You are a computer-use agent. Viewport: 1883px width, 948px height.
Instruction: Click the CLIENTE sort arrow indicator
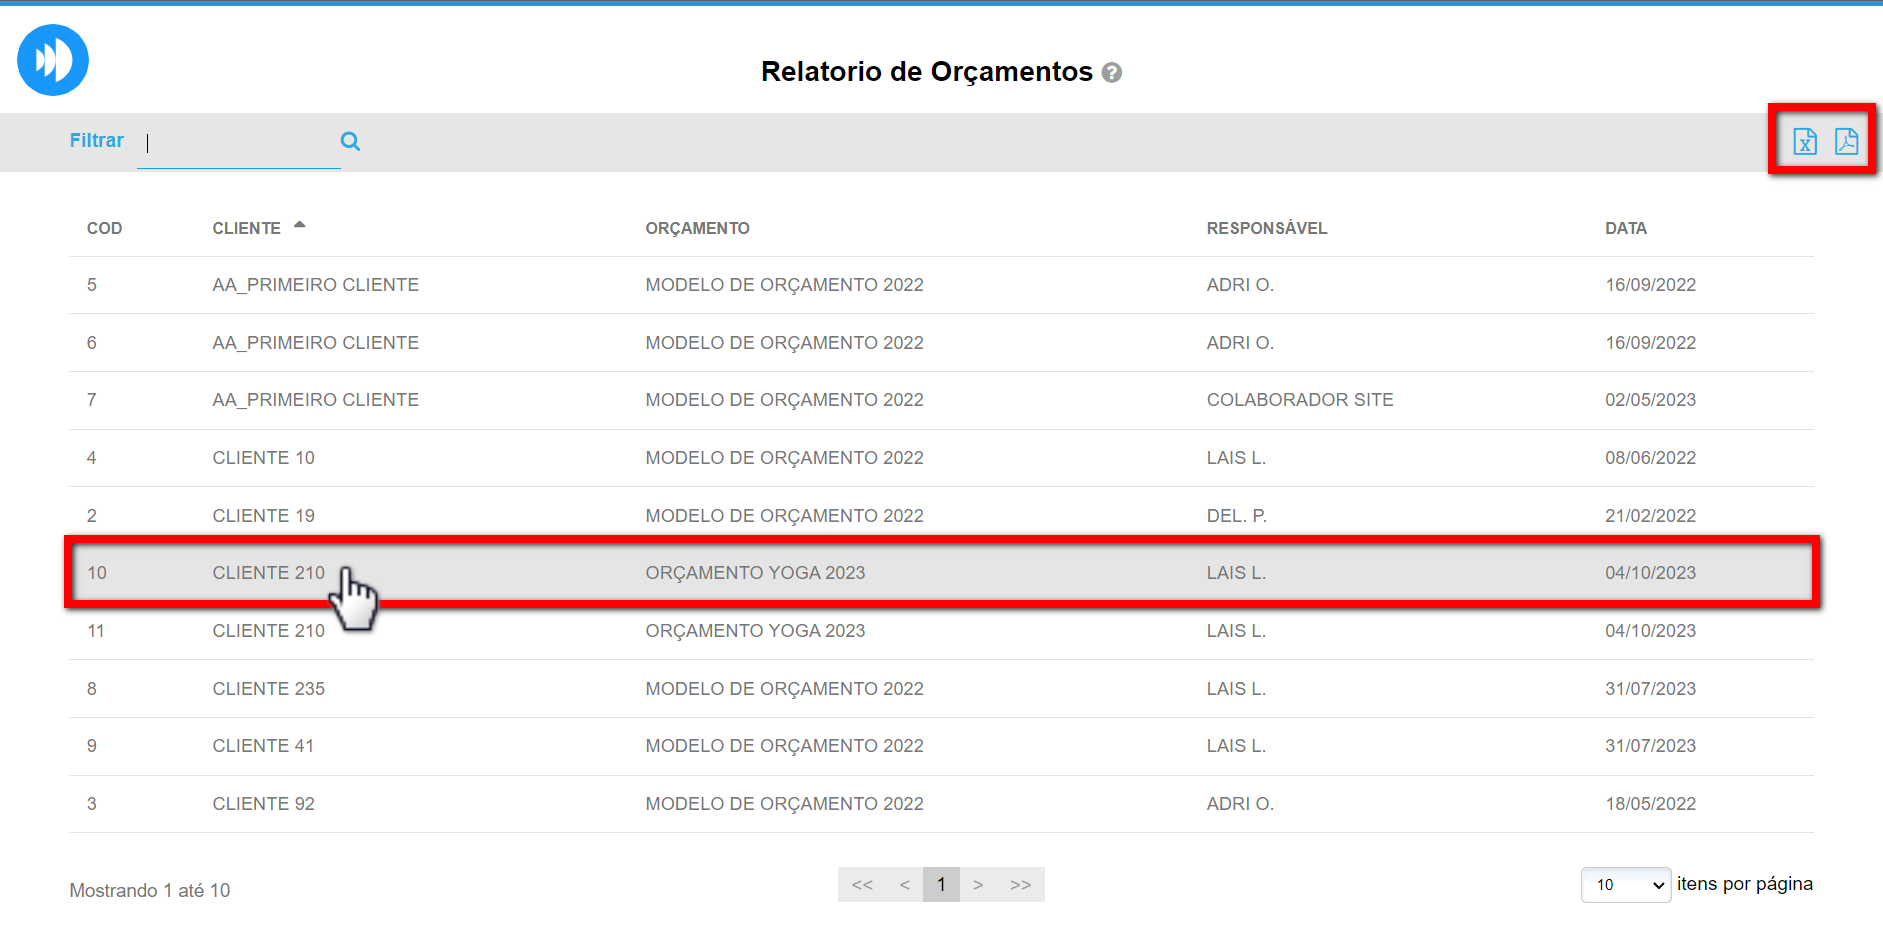click(299, 226)
